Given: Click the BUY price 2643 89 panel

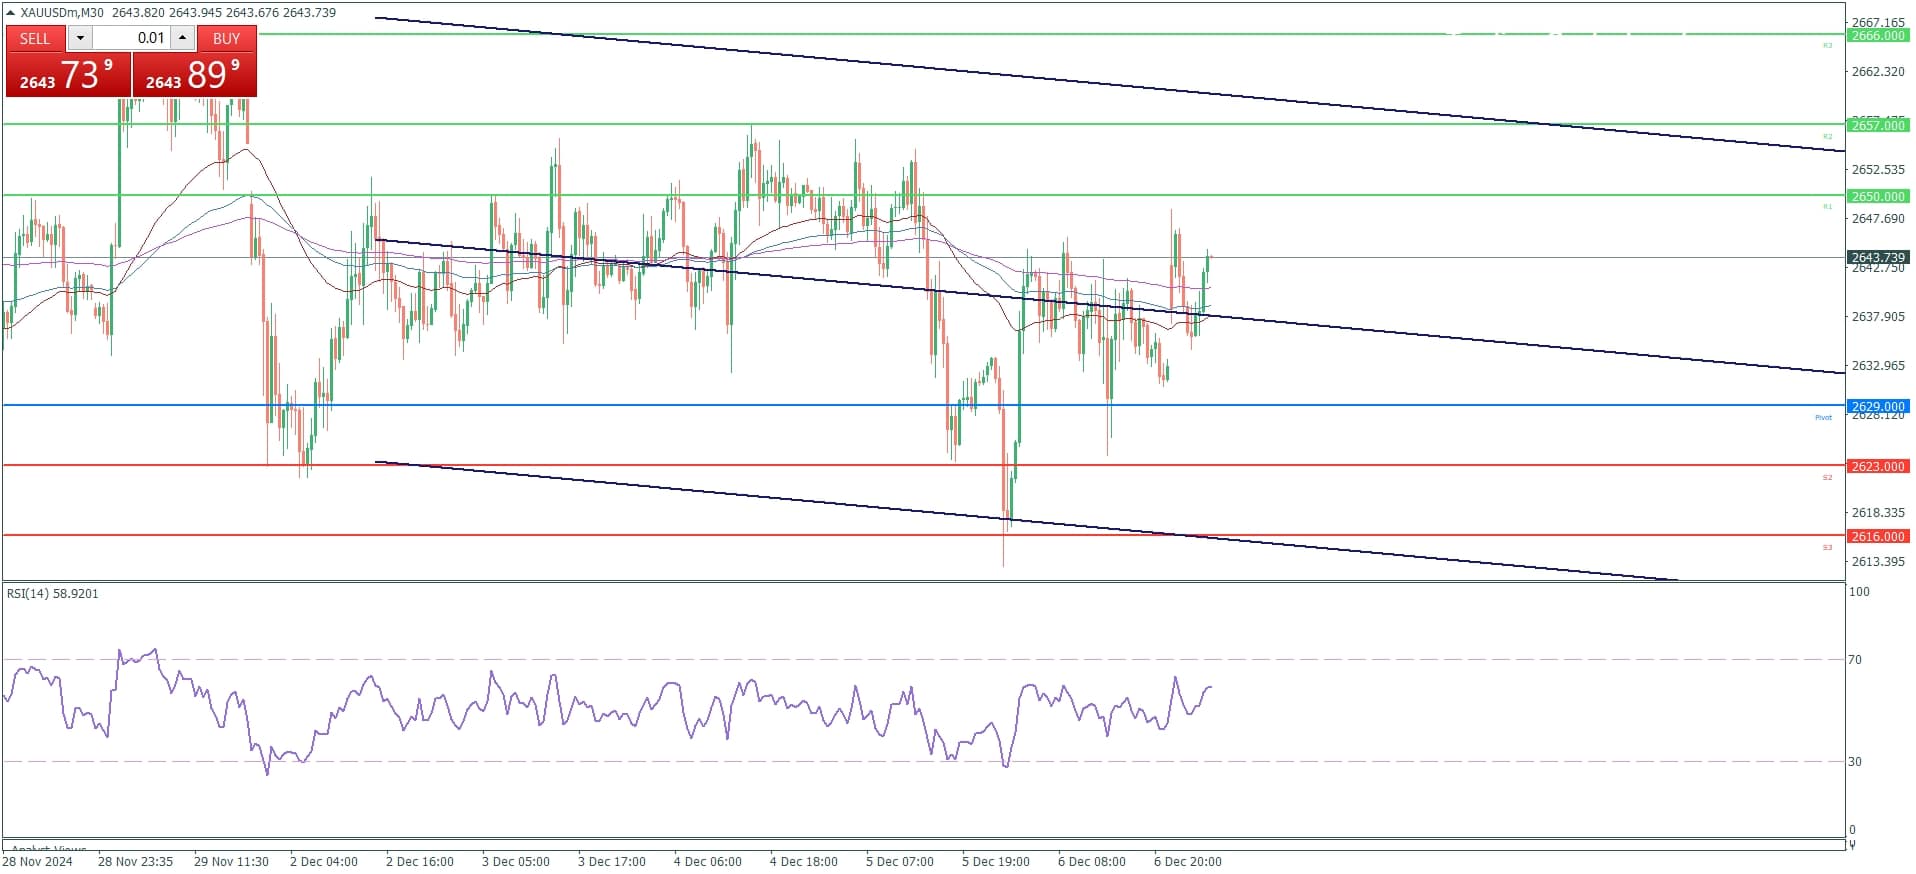Looking at the screenshot, I should pyautogui.click(x=194, y=75).
